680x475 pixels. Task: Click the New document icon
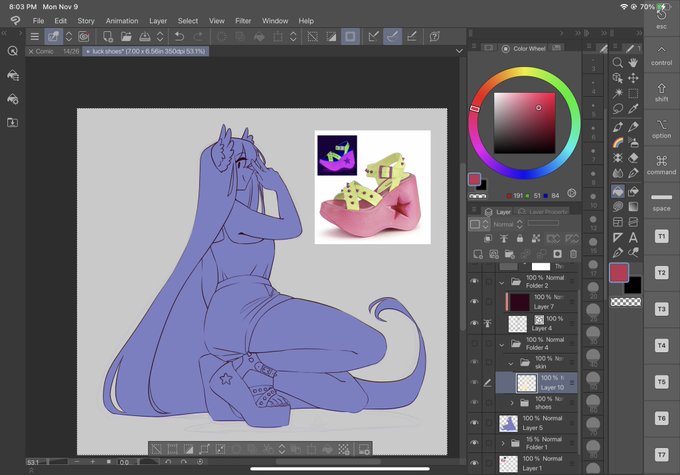(108, 37)
